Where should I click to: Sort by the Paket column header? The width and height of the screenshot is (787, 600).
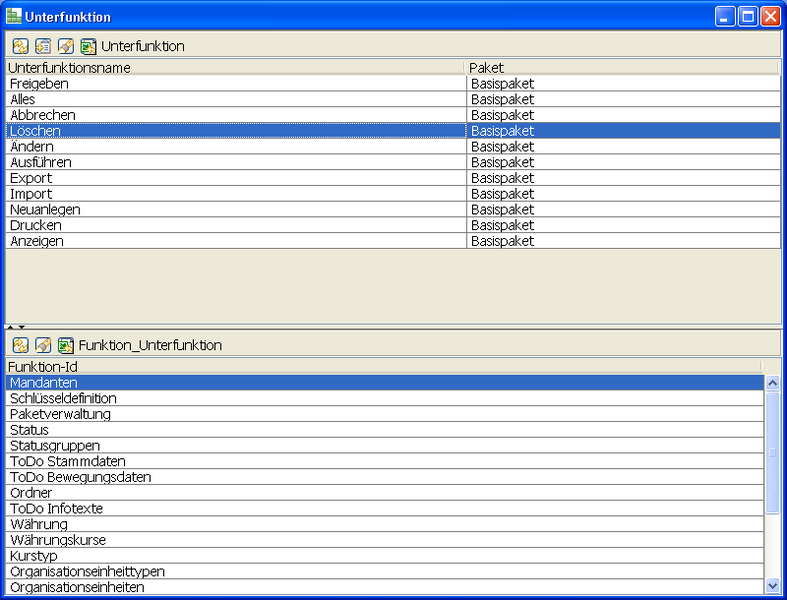click(x=622, y=68)
